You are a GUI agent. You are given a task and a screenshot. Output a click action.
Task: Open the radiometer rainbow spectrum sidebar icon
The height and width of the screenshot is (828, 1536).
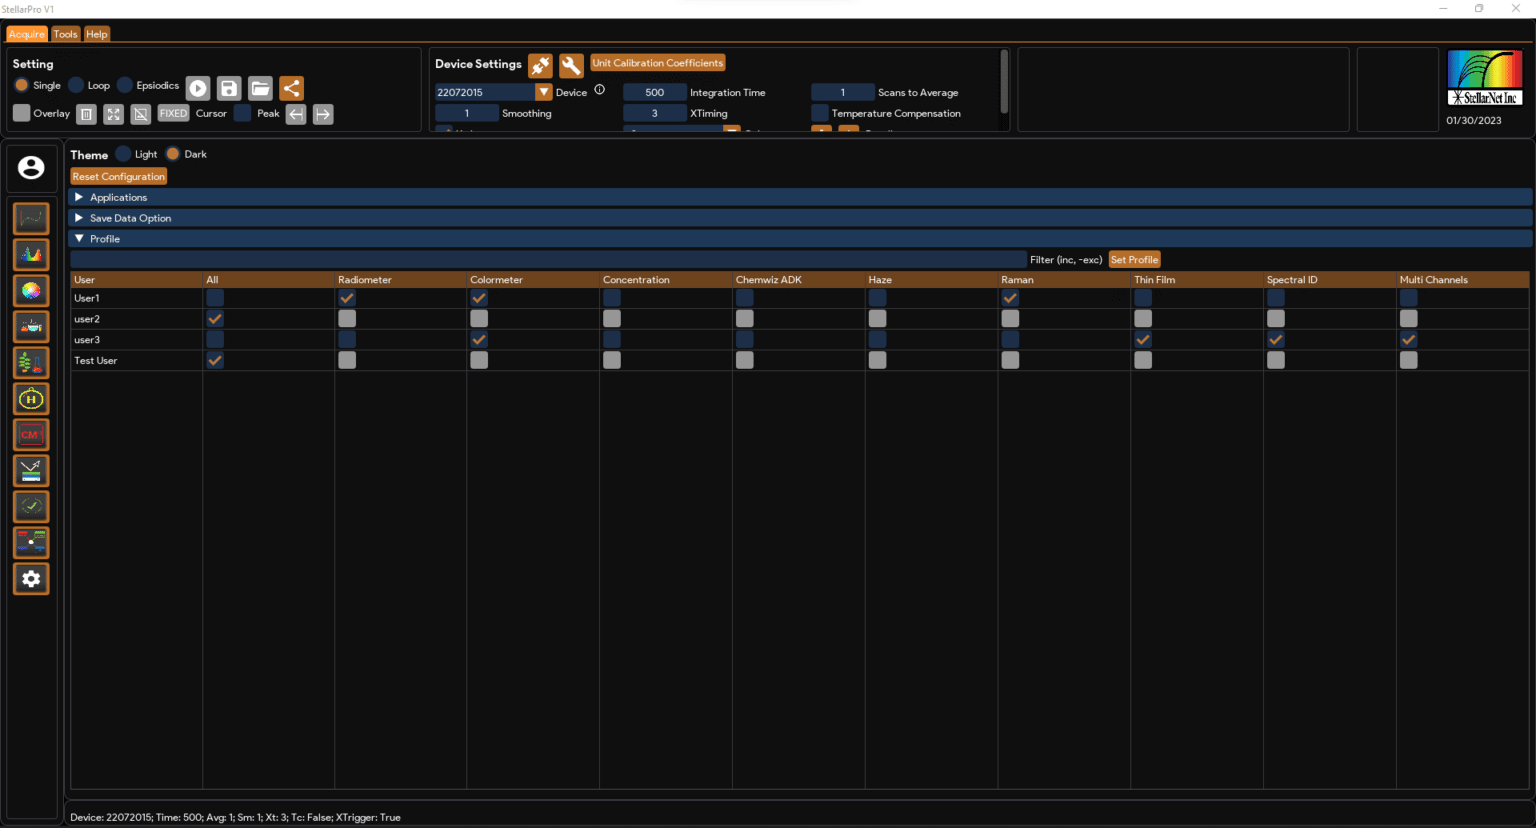pos(31,254)
